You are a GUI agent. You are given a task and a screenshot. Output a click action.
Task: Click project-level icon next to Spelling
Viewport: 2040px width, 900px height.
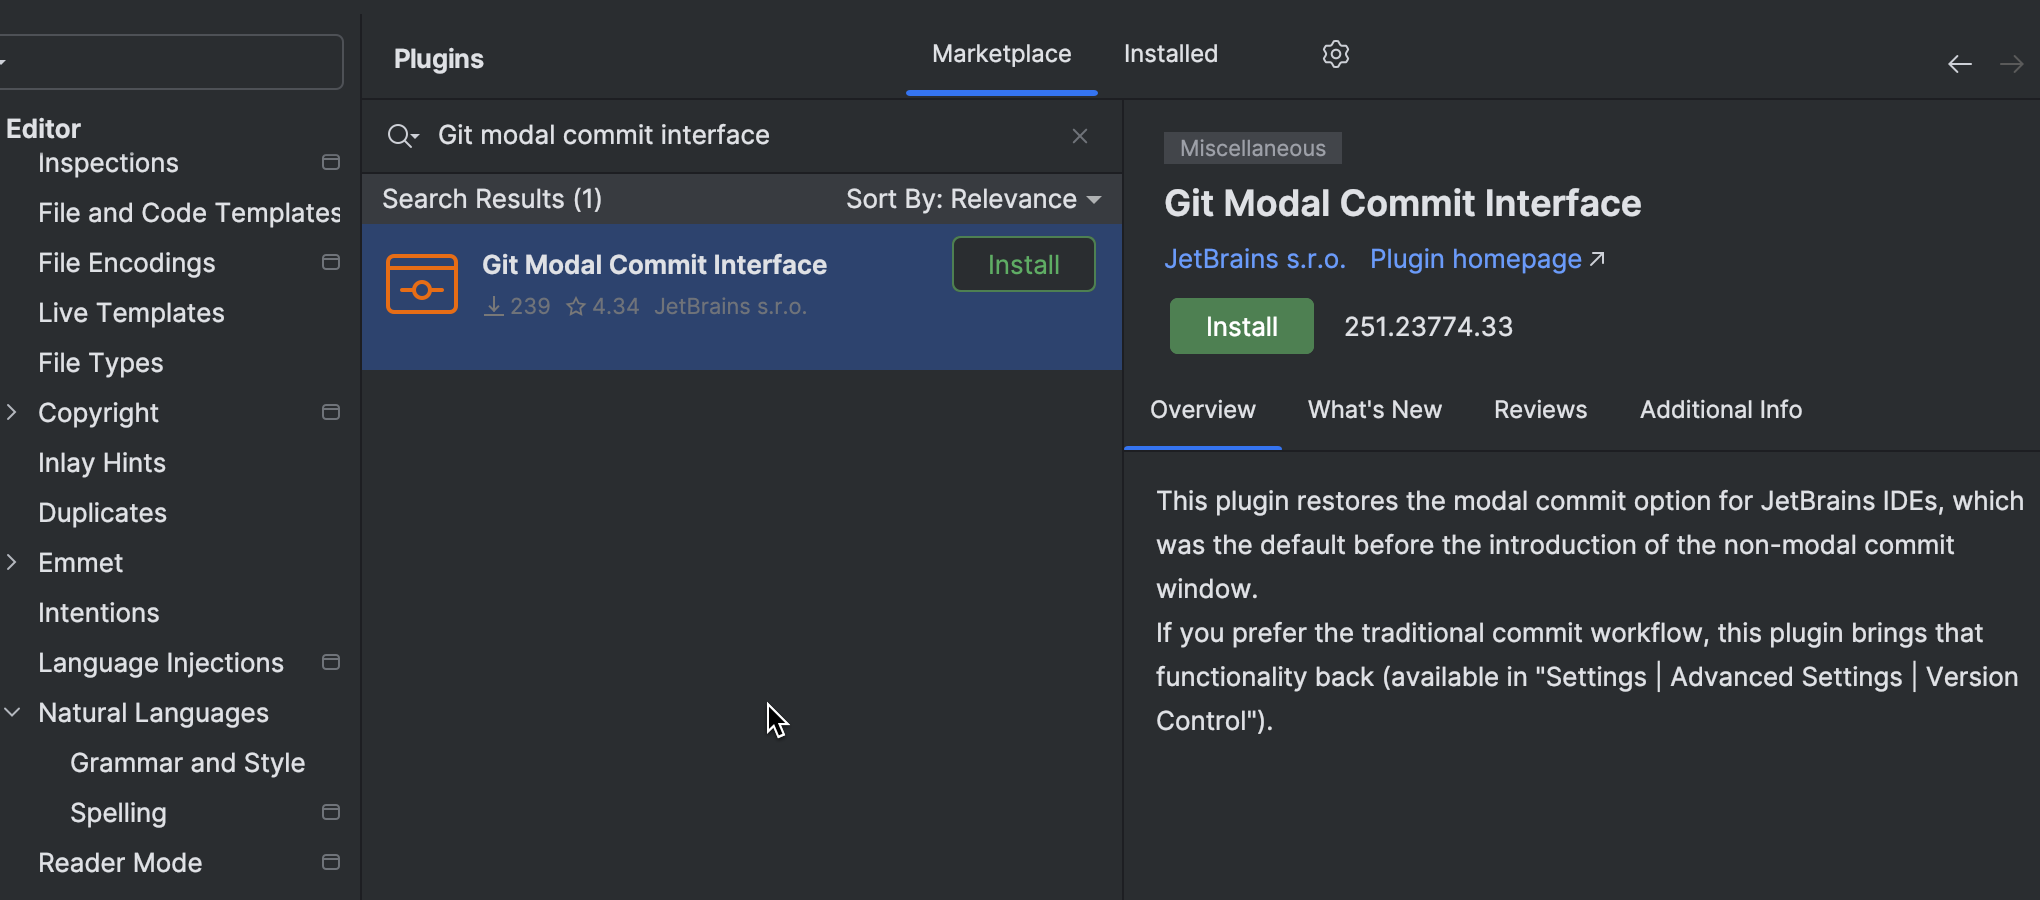tap(331, 813)
